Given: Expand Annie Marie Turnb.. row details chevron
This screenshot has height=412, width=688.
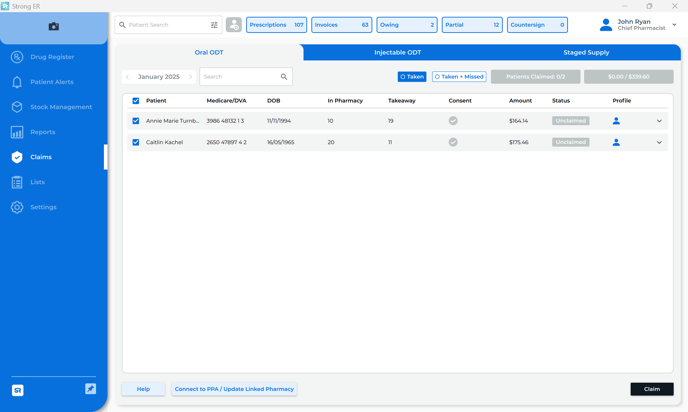Looking at the screenshot, I should point(659,121).
